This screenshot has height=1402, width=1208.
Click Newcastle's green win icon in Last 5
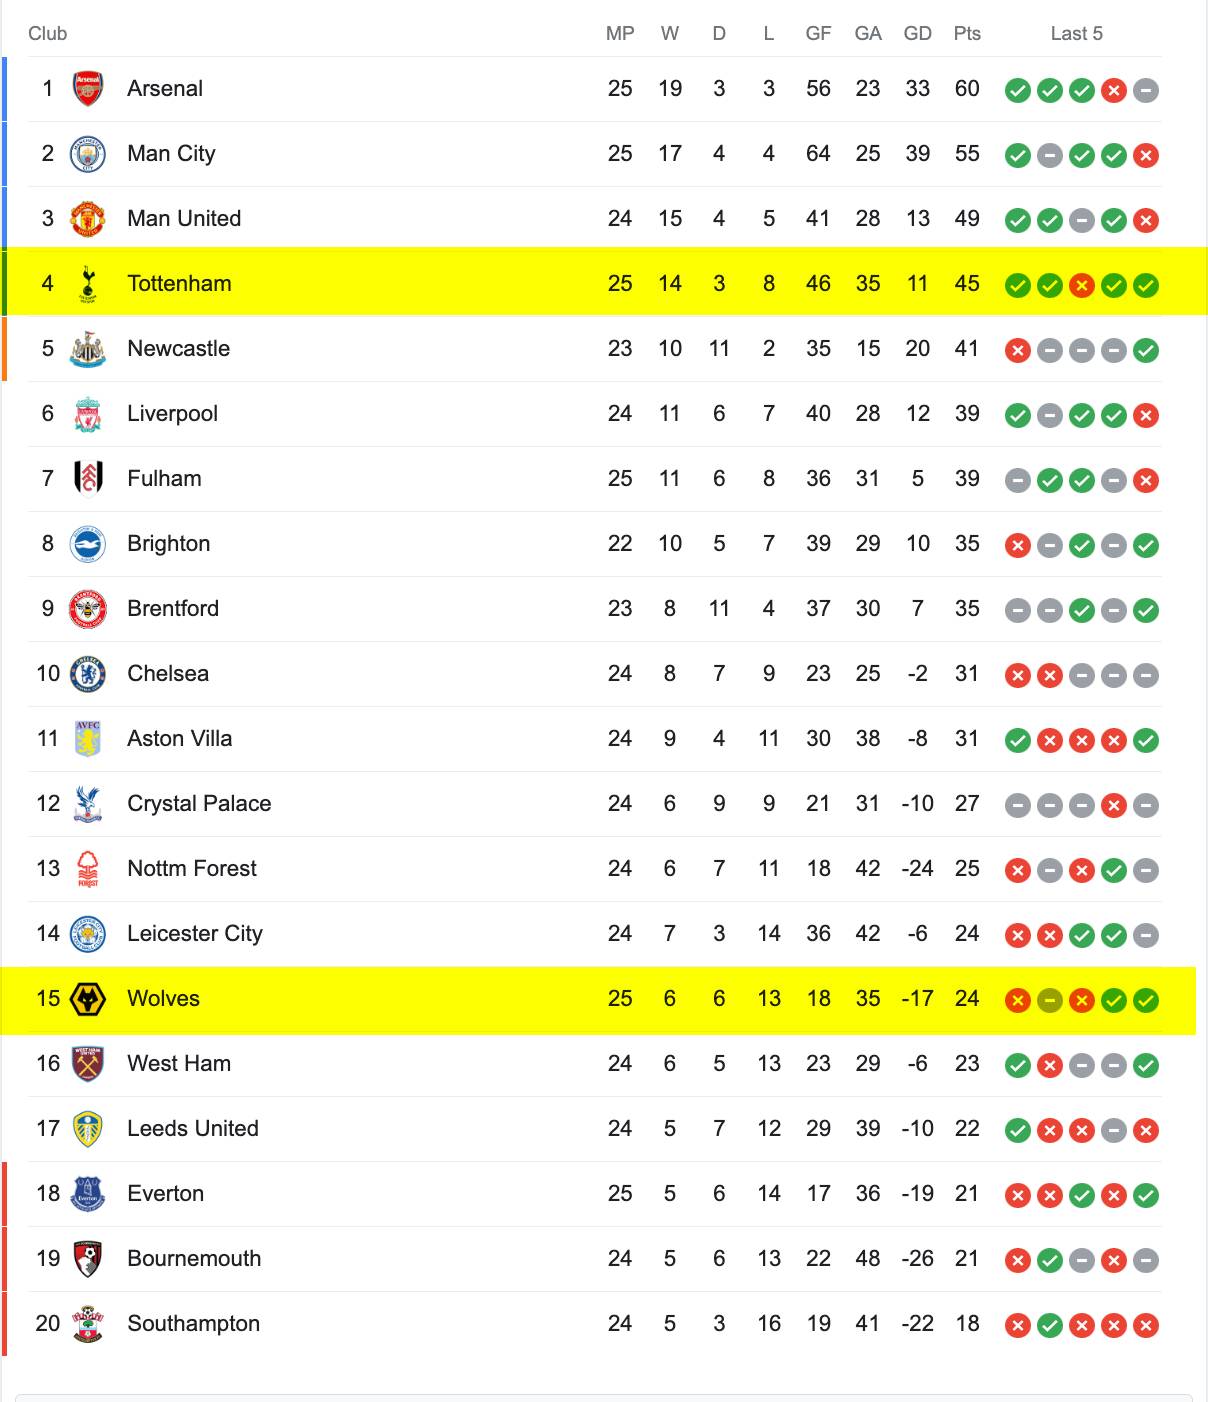click(1146, 351)
